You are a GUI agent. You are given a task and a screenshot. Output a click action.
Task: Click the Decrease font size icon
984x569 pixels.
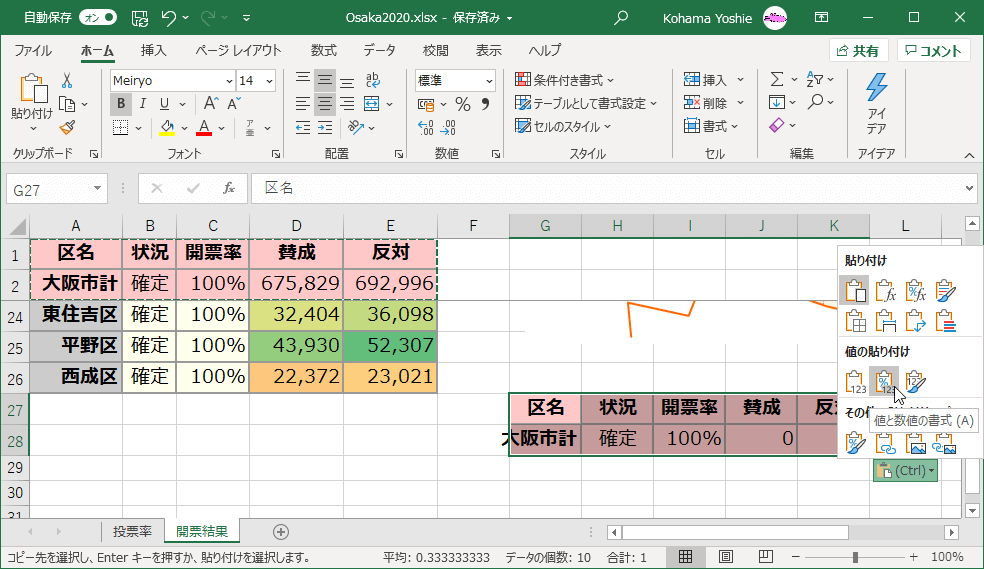point(234,104)
